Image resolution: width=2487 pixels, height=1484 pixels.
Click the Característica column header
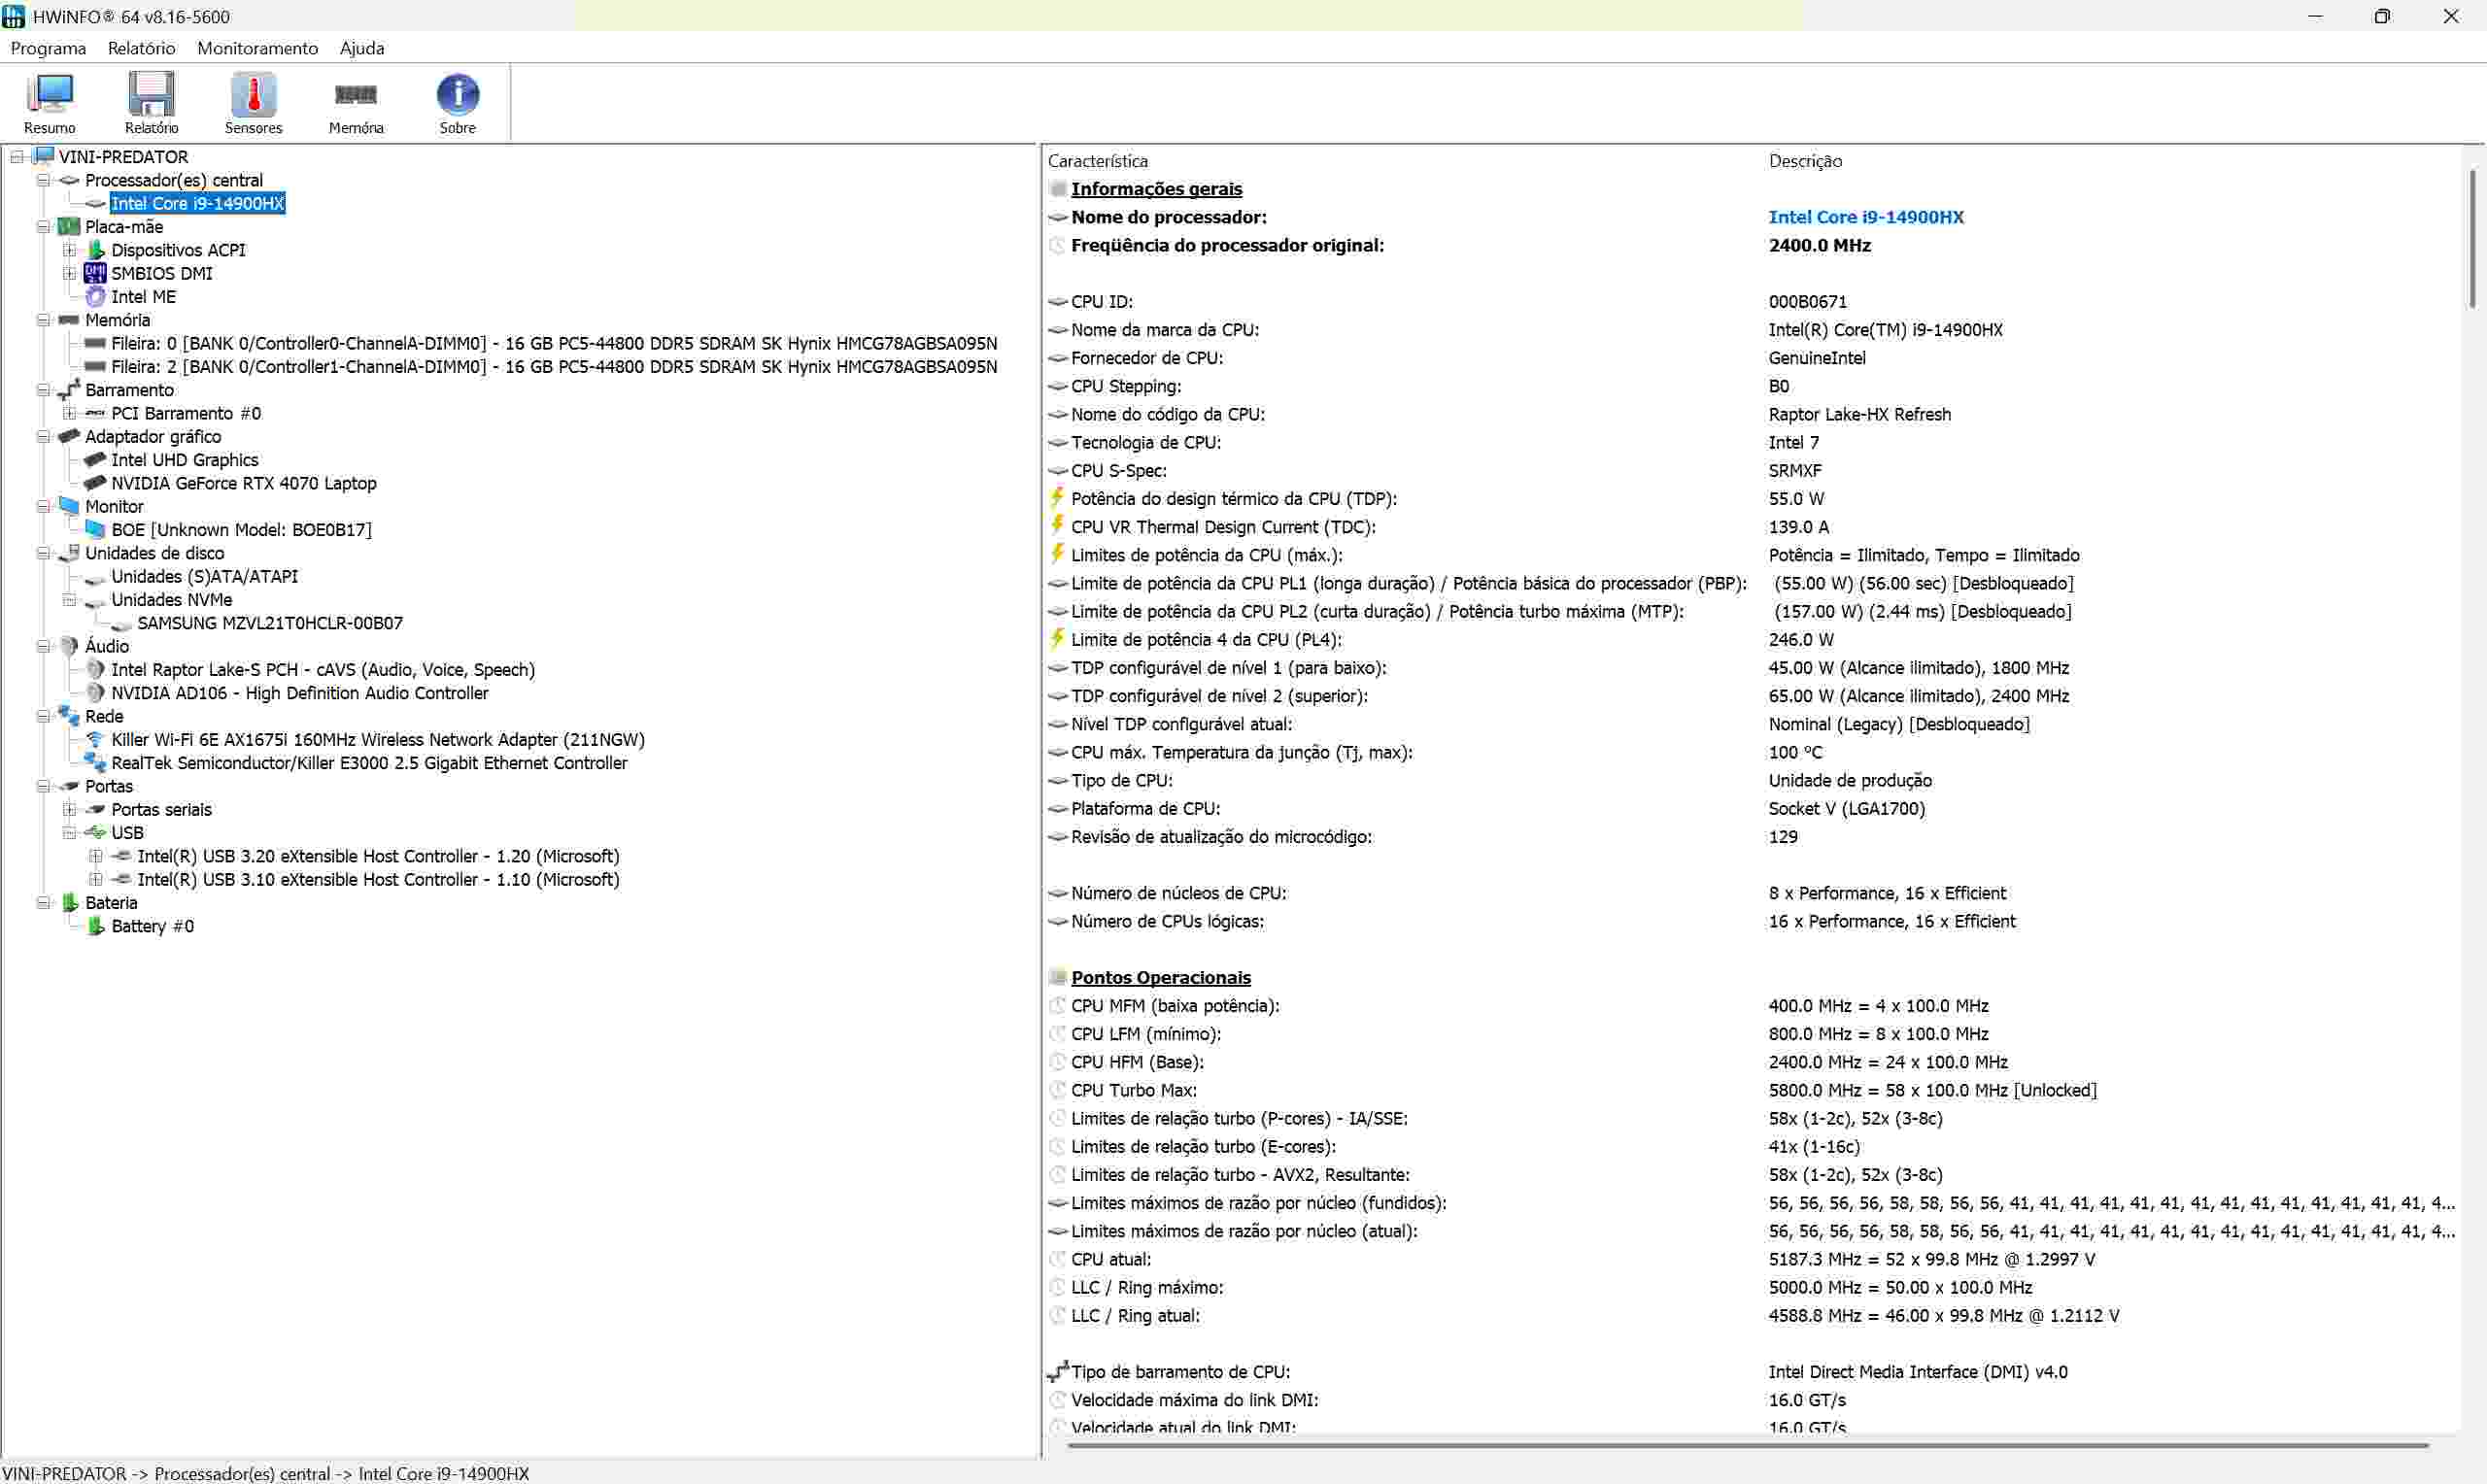click(x=1098, y=161)
